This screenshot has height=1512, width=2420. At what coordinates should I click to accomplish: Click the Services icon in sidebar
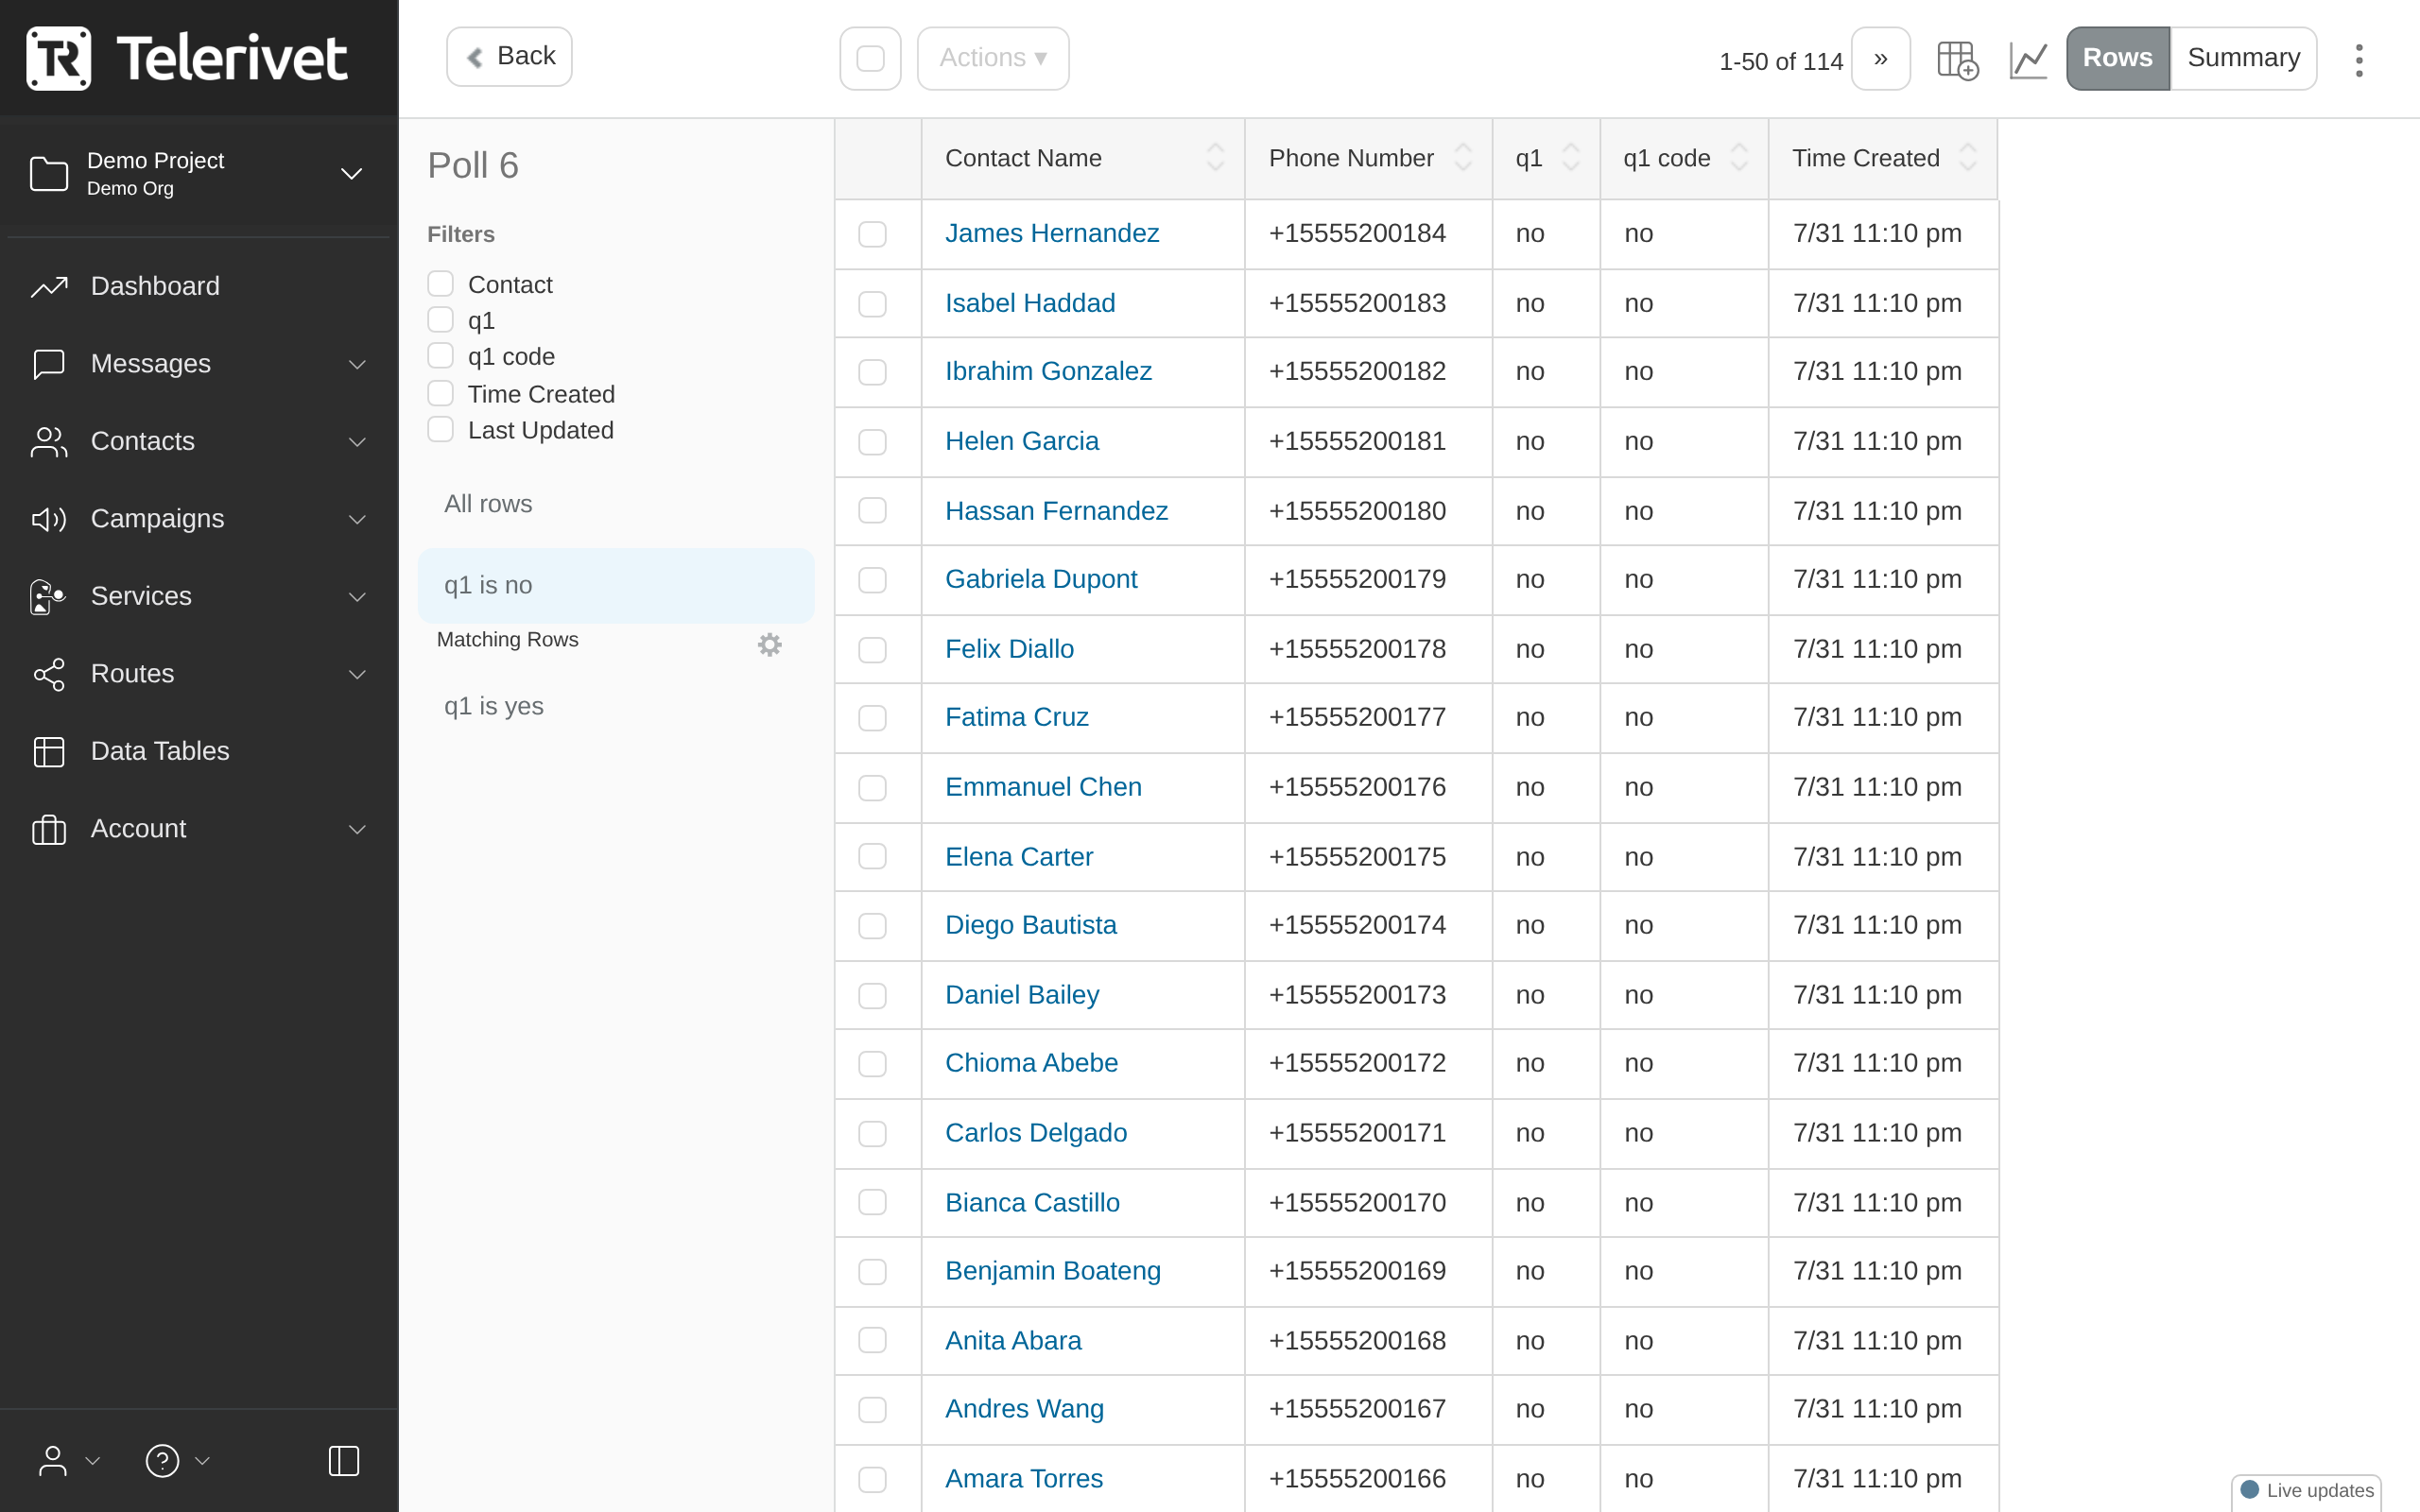click(x=49, y=597)
